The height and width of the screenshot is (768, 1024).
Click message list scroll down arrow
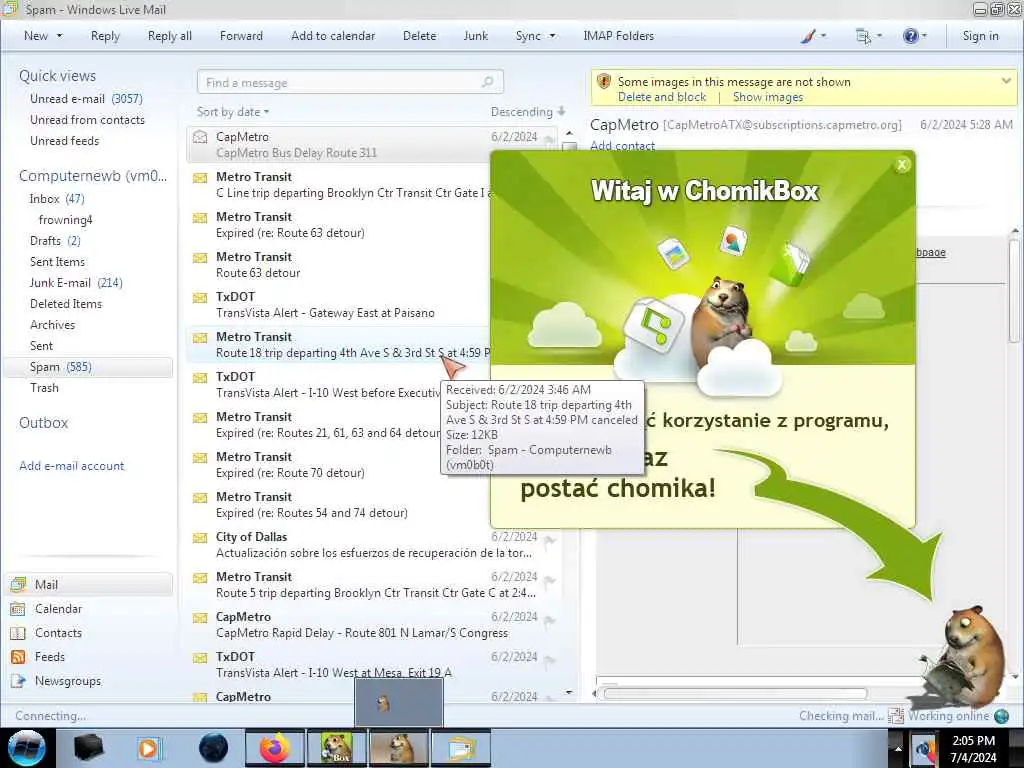coord(569,692)
